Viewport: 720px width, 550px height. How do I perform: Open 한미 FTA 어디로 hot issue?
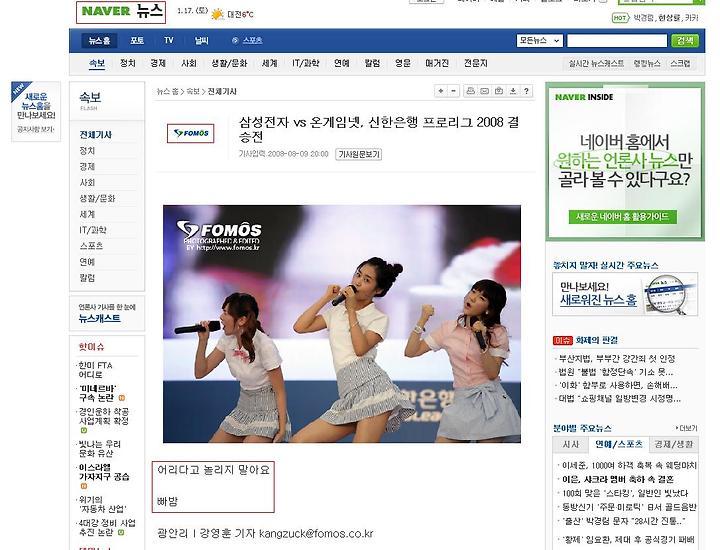[x=95, y=370]
